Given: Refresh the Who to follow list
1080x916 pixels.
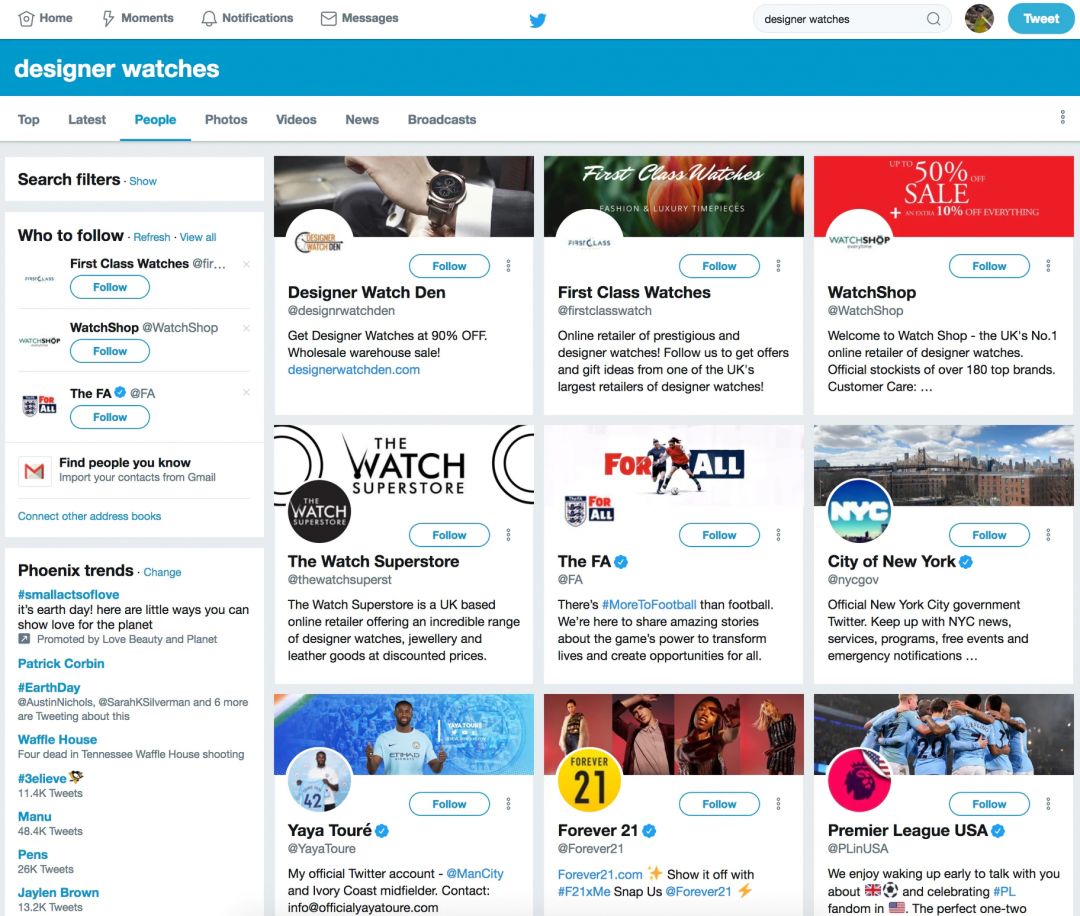Looking at the screenshot, I should pos(152,237).
